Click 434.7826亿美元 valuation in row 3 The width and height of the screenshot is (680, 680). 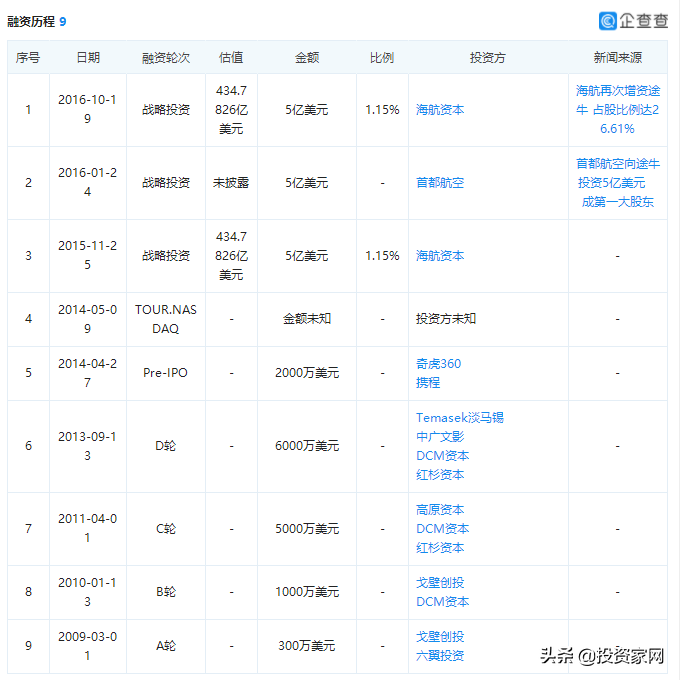[x=231, y=256]
